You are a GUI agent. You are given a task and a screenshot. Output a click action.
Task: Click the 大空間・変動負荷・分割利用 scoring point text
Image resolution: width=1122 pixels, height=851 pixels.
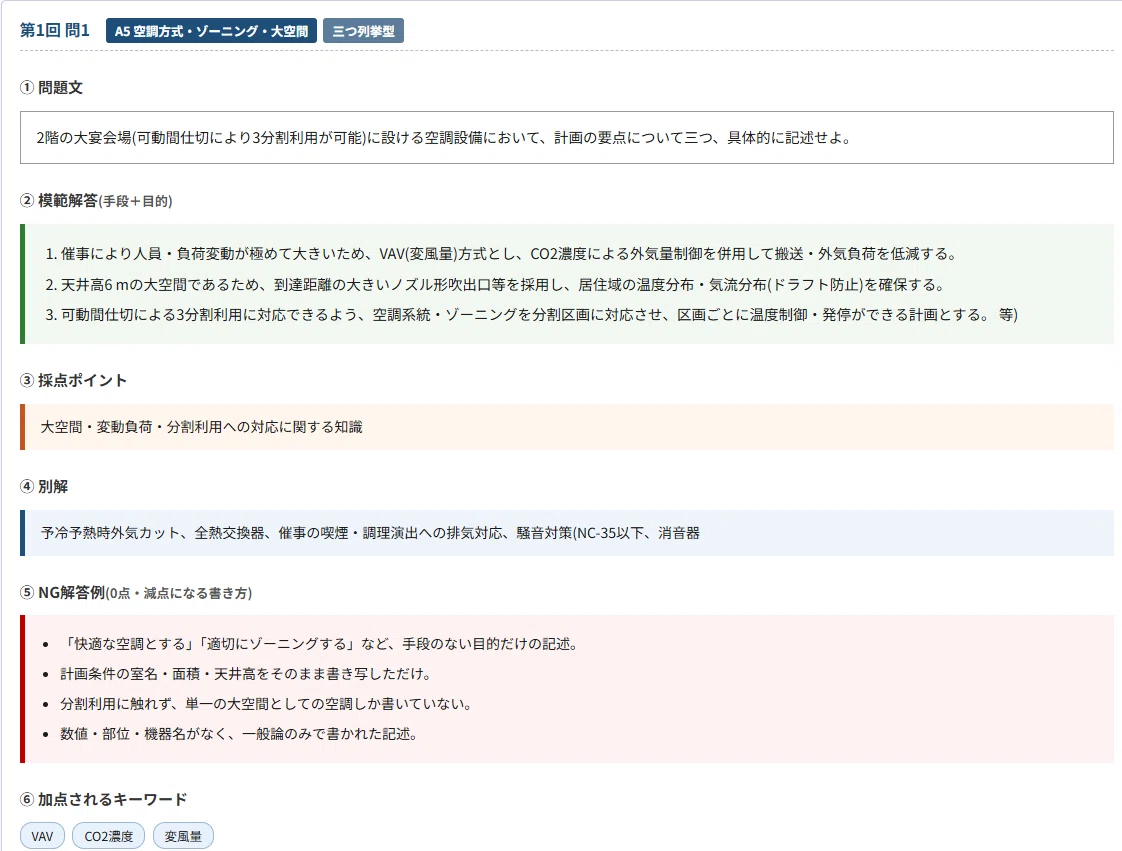[201, 427]
